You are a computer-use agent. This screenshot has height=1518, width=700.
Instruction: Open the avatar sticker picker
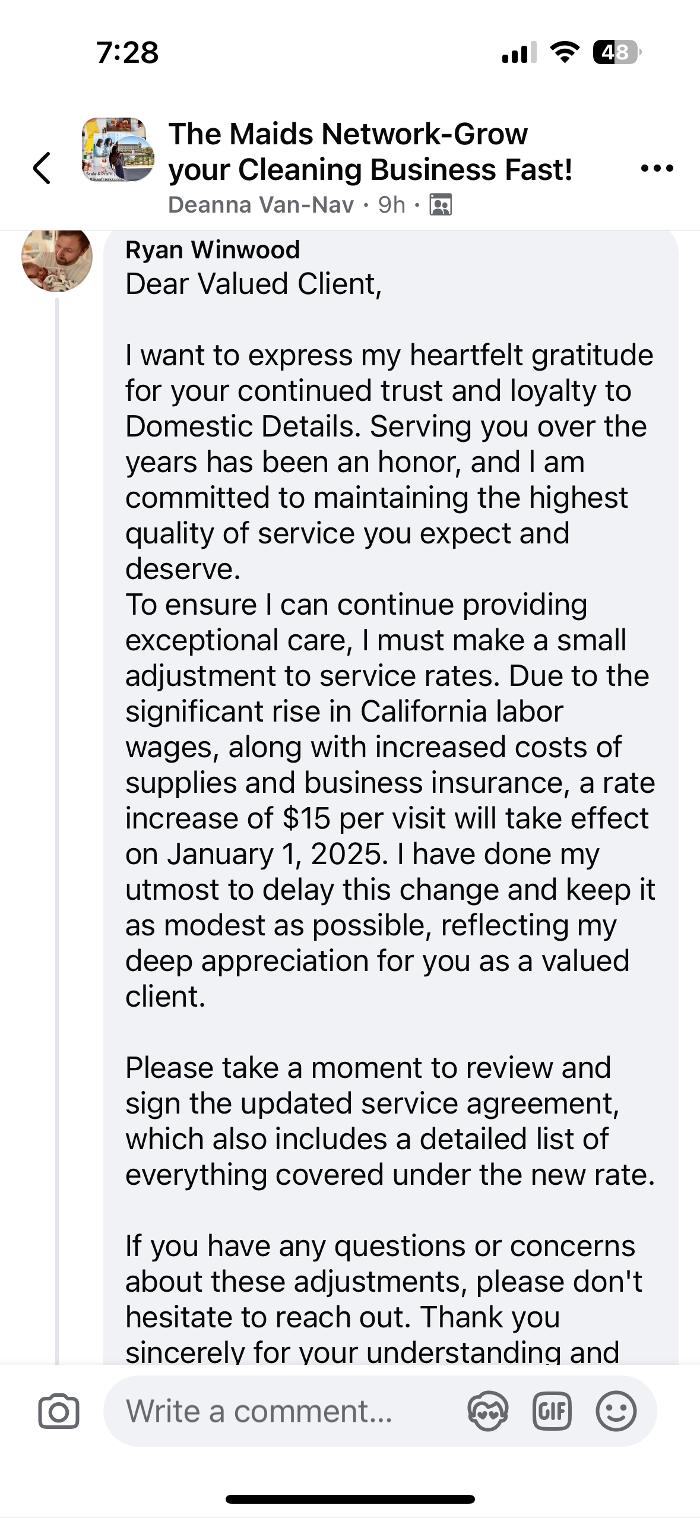pyautogui.click(x=487, y=1411)
